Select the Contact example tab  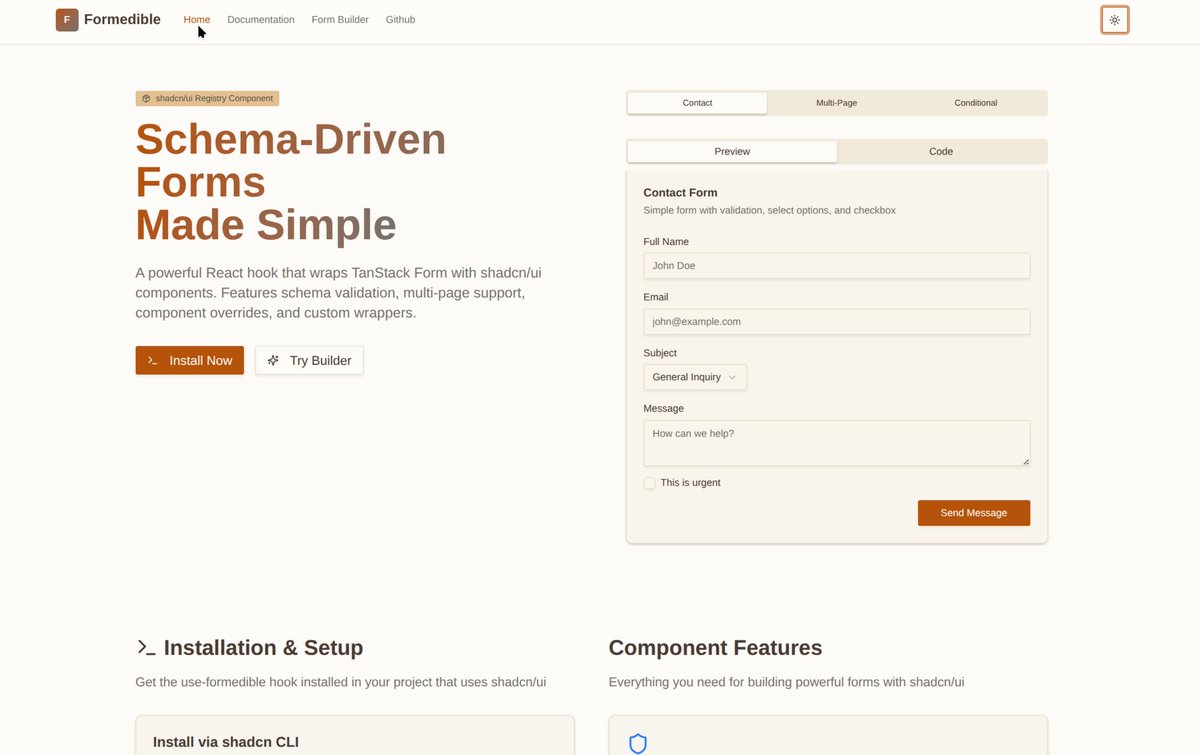pyautogui.click(x=698, y=103)
